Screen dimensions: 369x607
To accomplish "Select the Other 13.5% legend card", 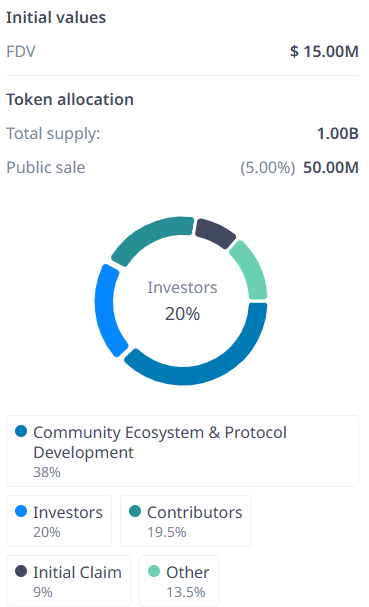I will pos(179,581).
